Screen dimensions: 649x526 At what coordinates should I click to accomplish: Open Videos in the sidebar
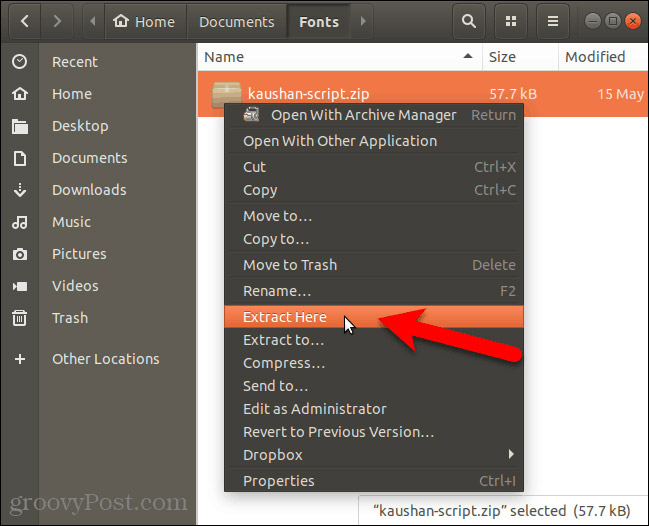pyautogui.click(x=75, y=286)
